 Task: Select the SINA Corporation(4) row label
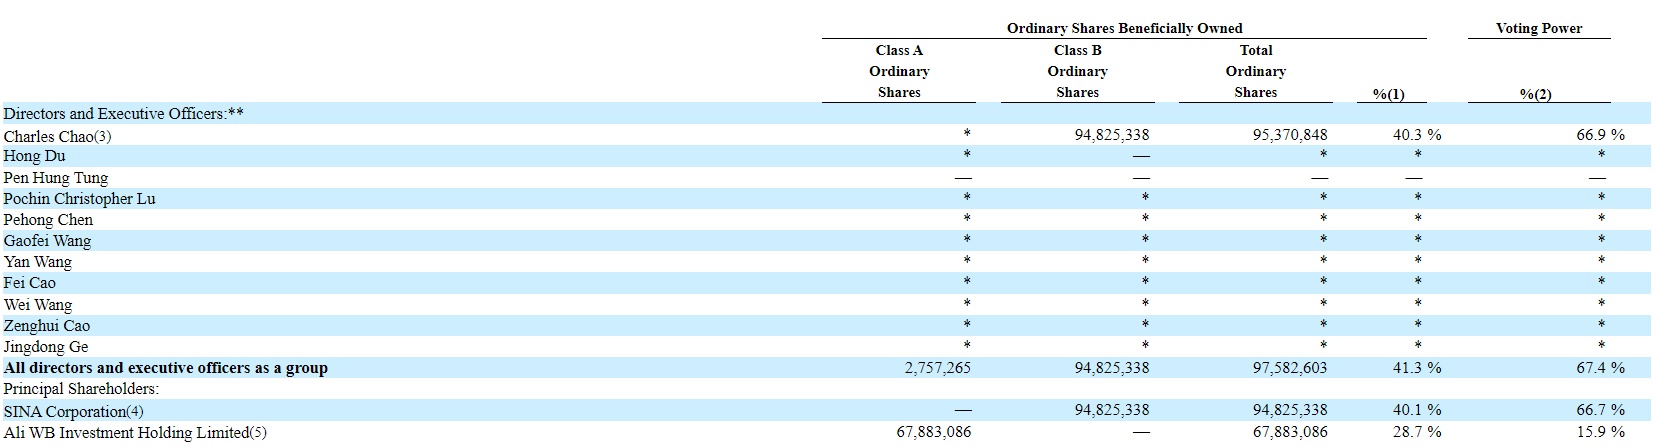tap(74, 411)
